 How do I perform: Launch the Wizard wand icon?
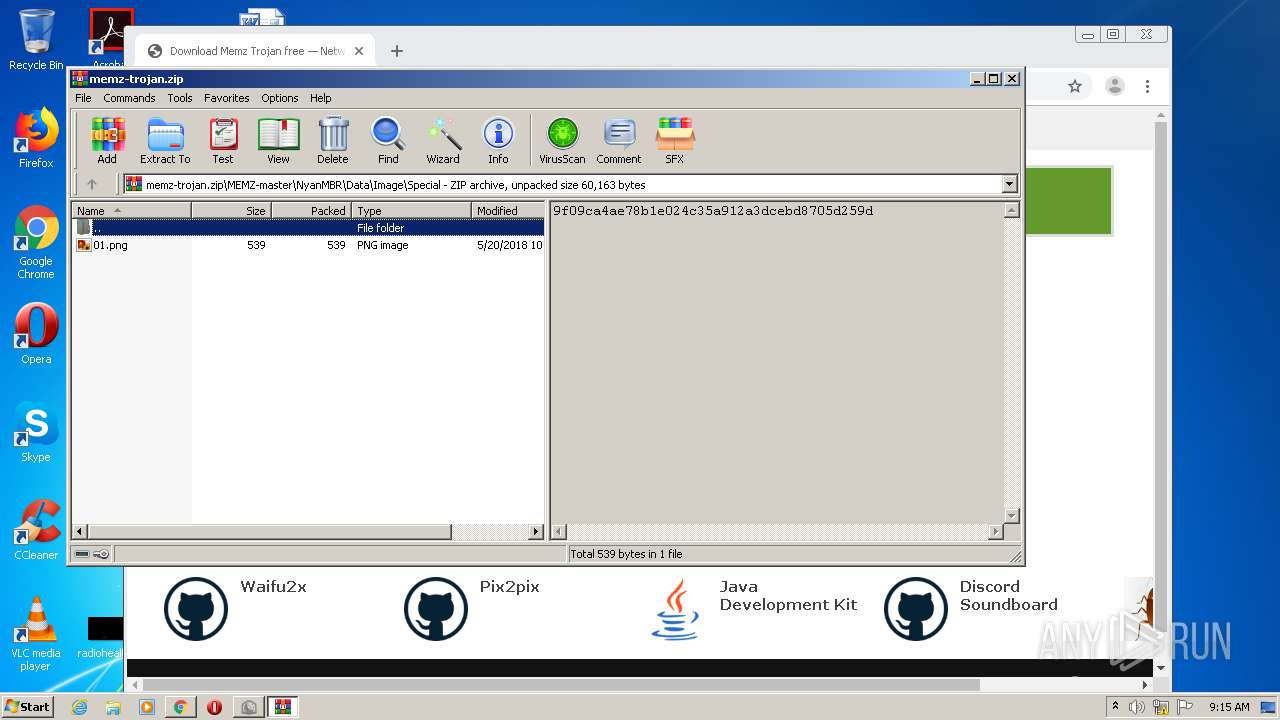point(443,140)
